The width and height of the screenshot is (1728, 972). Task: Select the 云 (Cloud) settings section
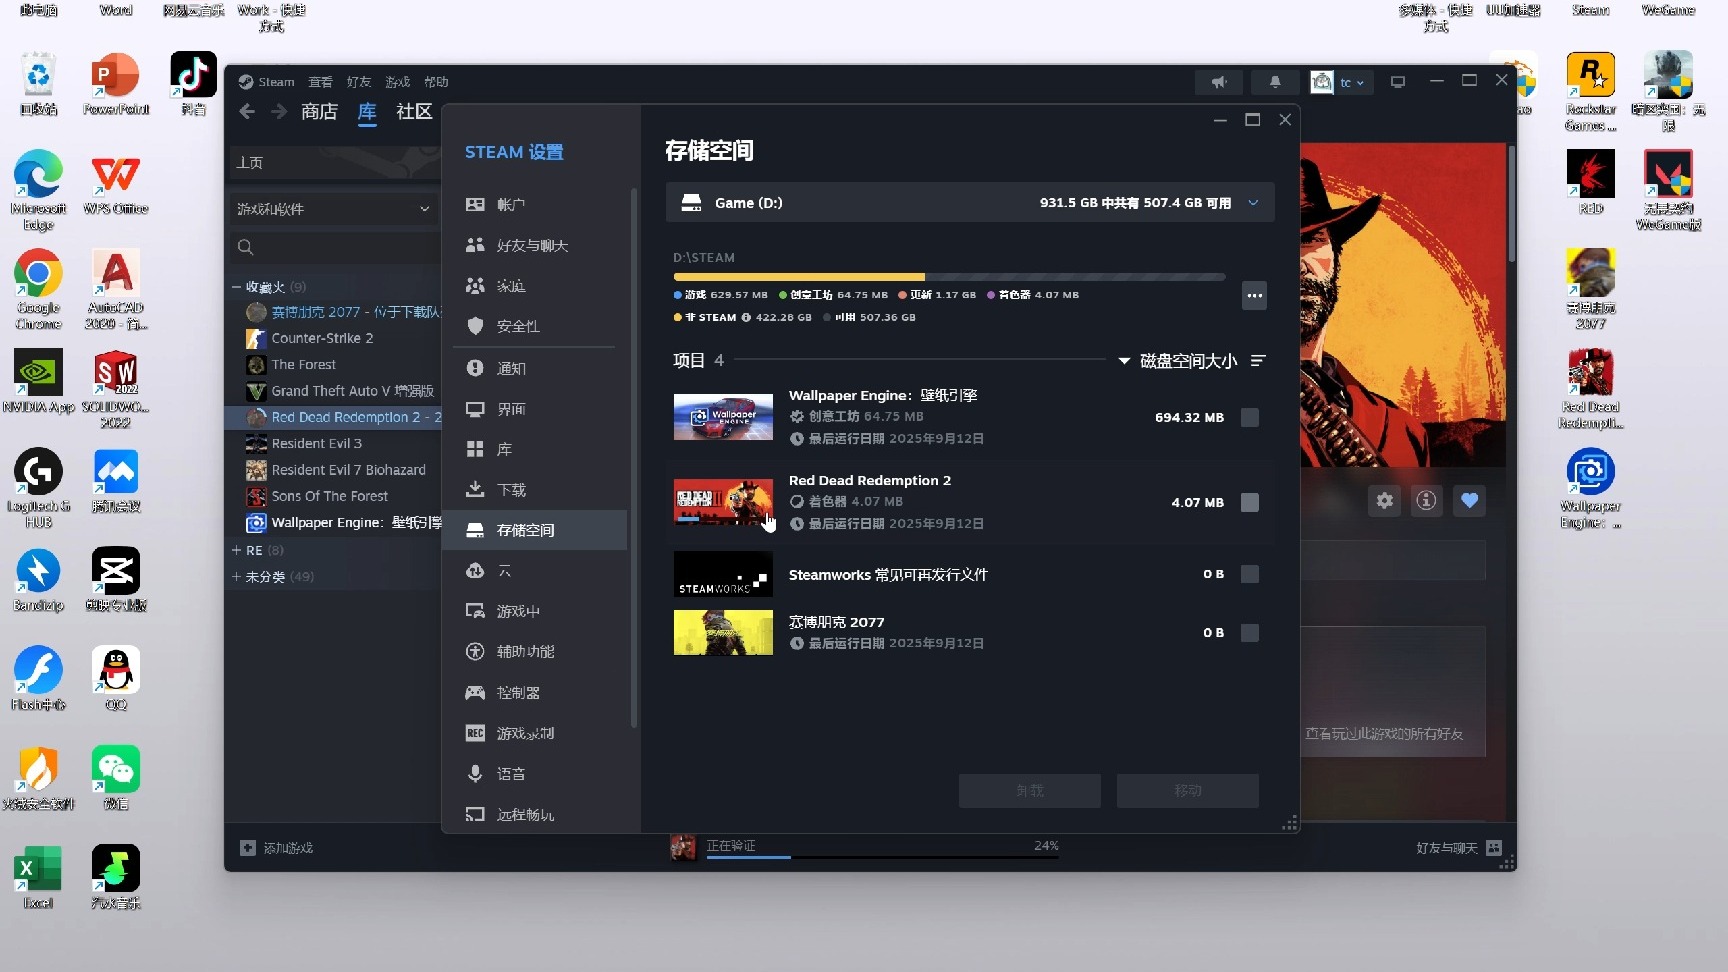[503, 570]
